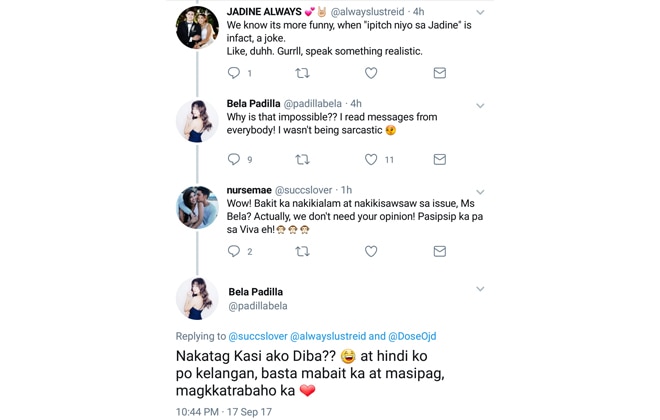
Task: Open the dropdown arrow on nursemae's tweet
Action: click(480, 192)
